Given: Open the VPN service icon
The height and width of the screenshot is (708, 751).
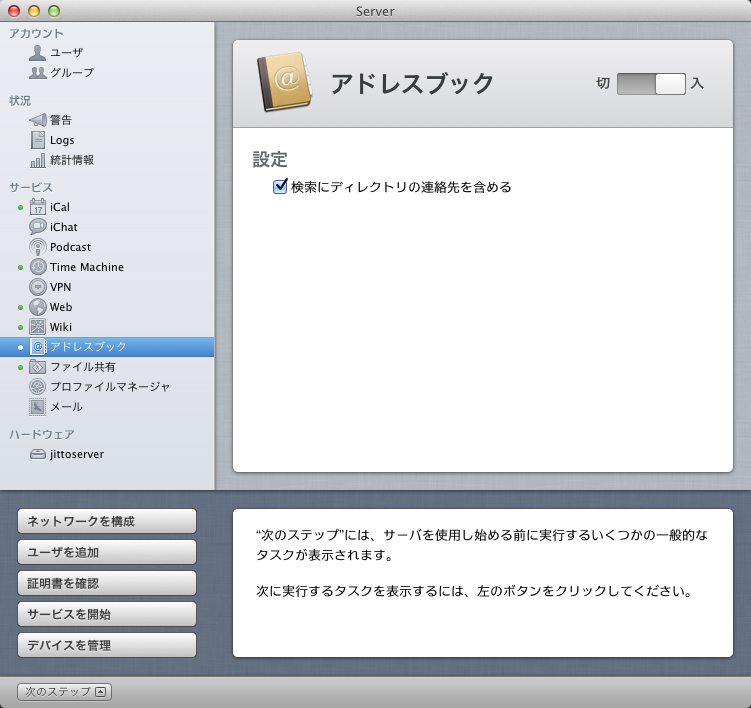Looking at the screenshot, I should [x=37, y=287].
